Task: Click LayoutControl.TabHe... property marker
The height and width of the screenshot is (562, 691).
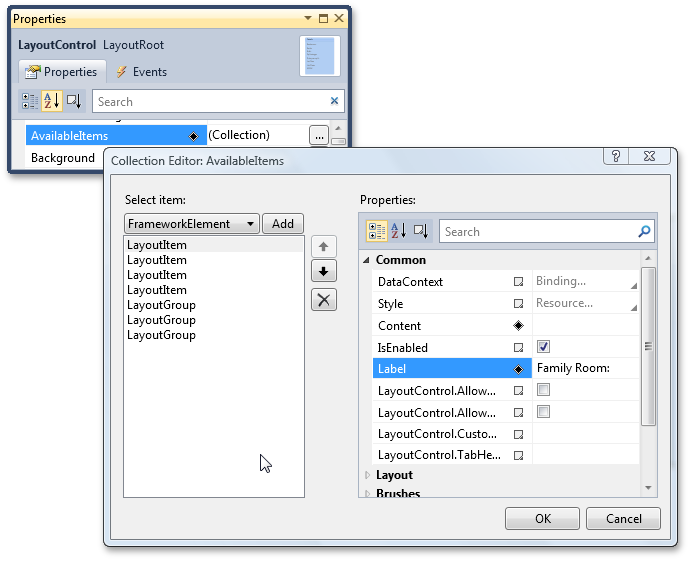Action: 518,455
